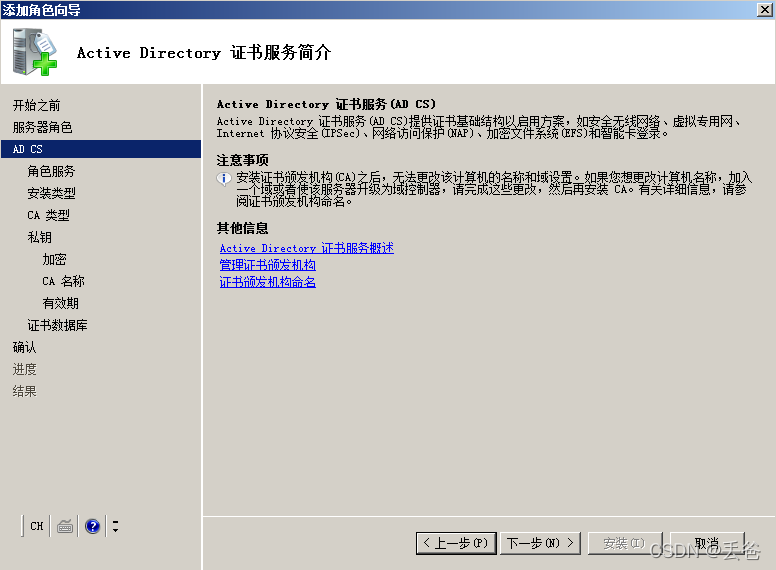Select the 服务器角色 step in sidebar
Image resolution: width=776 pixels, height=570 pixels.
coord(43,127)
